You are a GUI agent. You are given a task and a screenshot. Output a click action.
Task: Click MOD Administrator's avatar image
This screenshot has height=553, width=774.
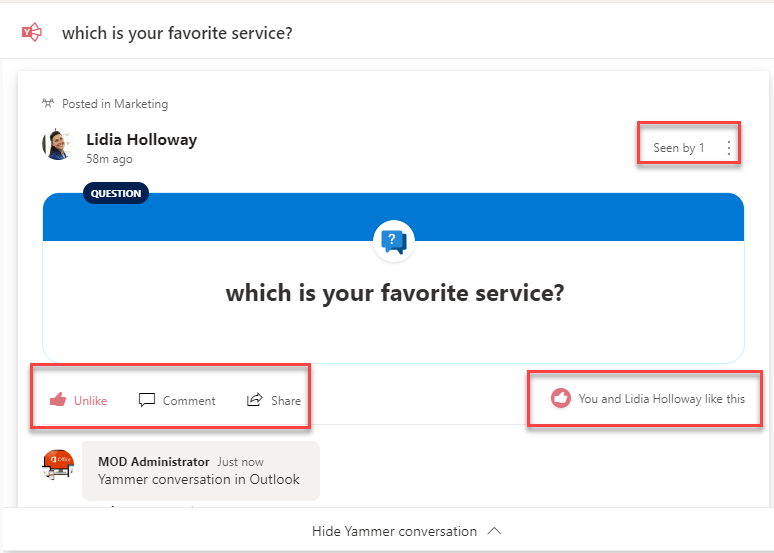pyautogui.click(x=59, y=465)
